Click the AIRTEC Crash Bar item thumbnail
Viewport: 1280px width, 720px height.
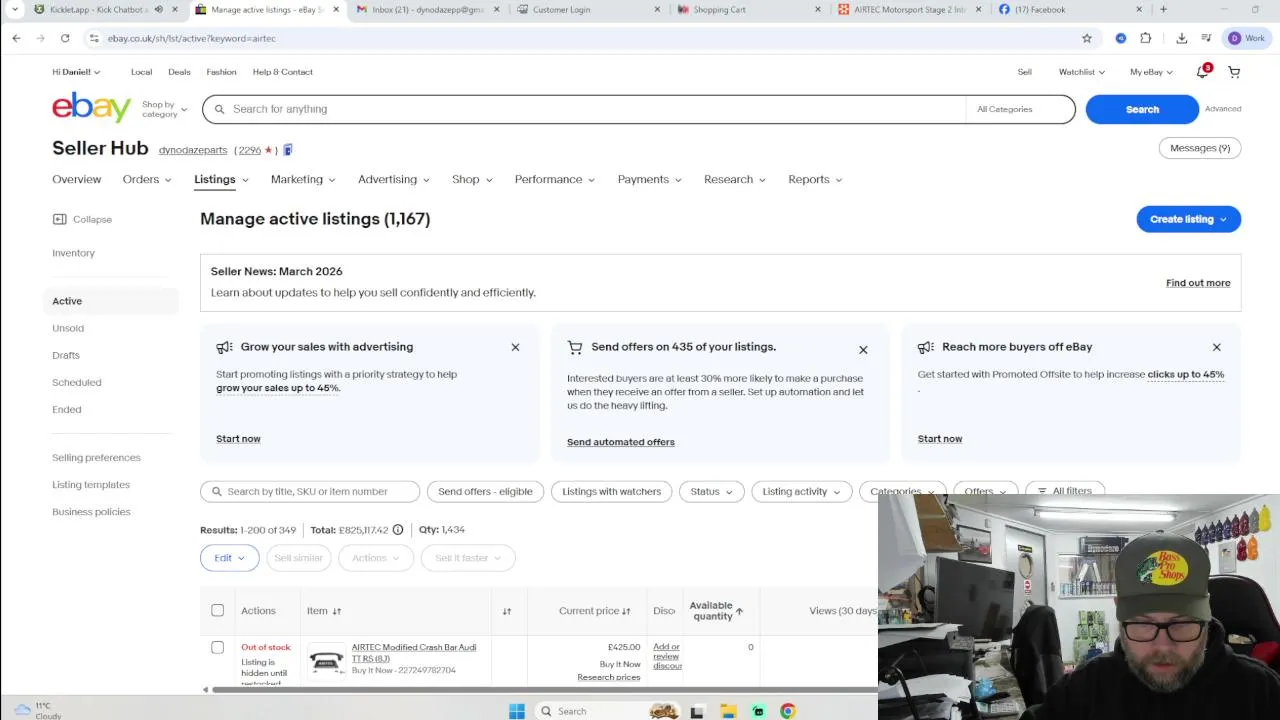point(326,660)
